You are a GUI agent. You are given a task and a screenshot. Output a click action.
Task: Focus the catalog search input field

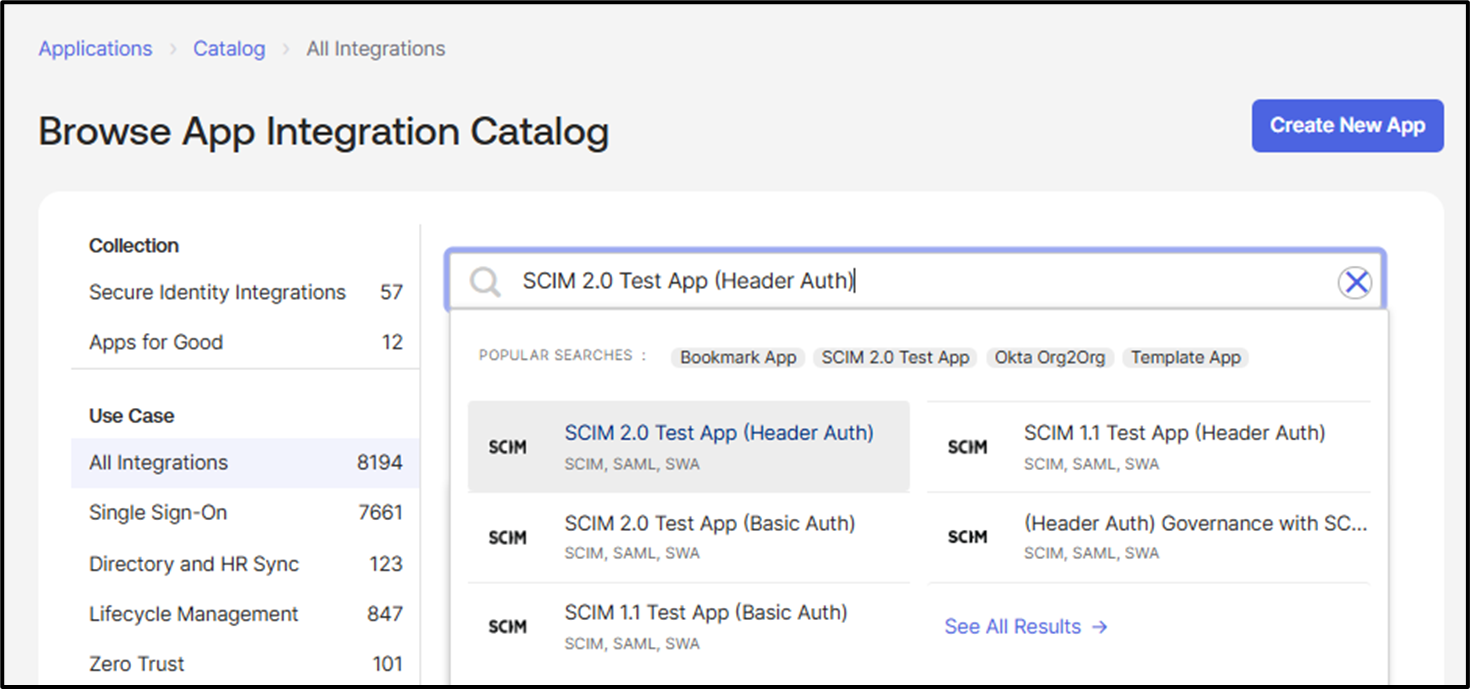pyautogui.click(x=915, y=281)
